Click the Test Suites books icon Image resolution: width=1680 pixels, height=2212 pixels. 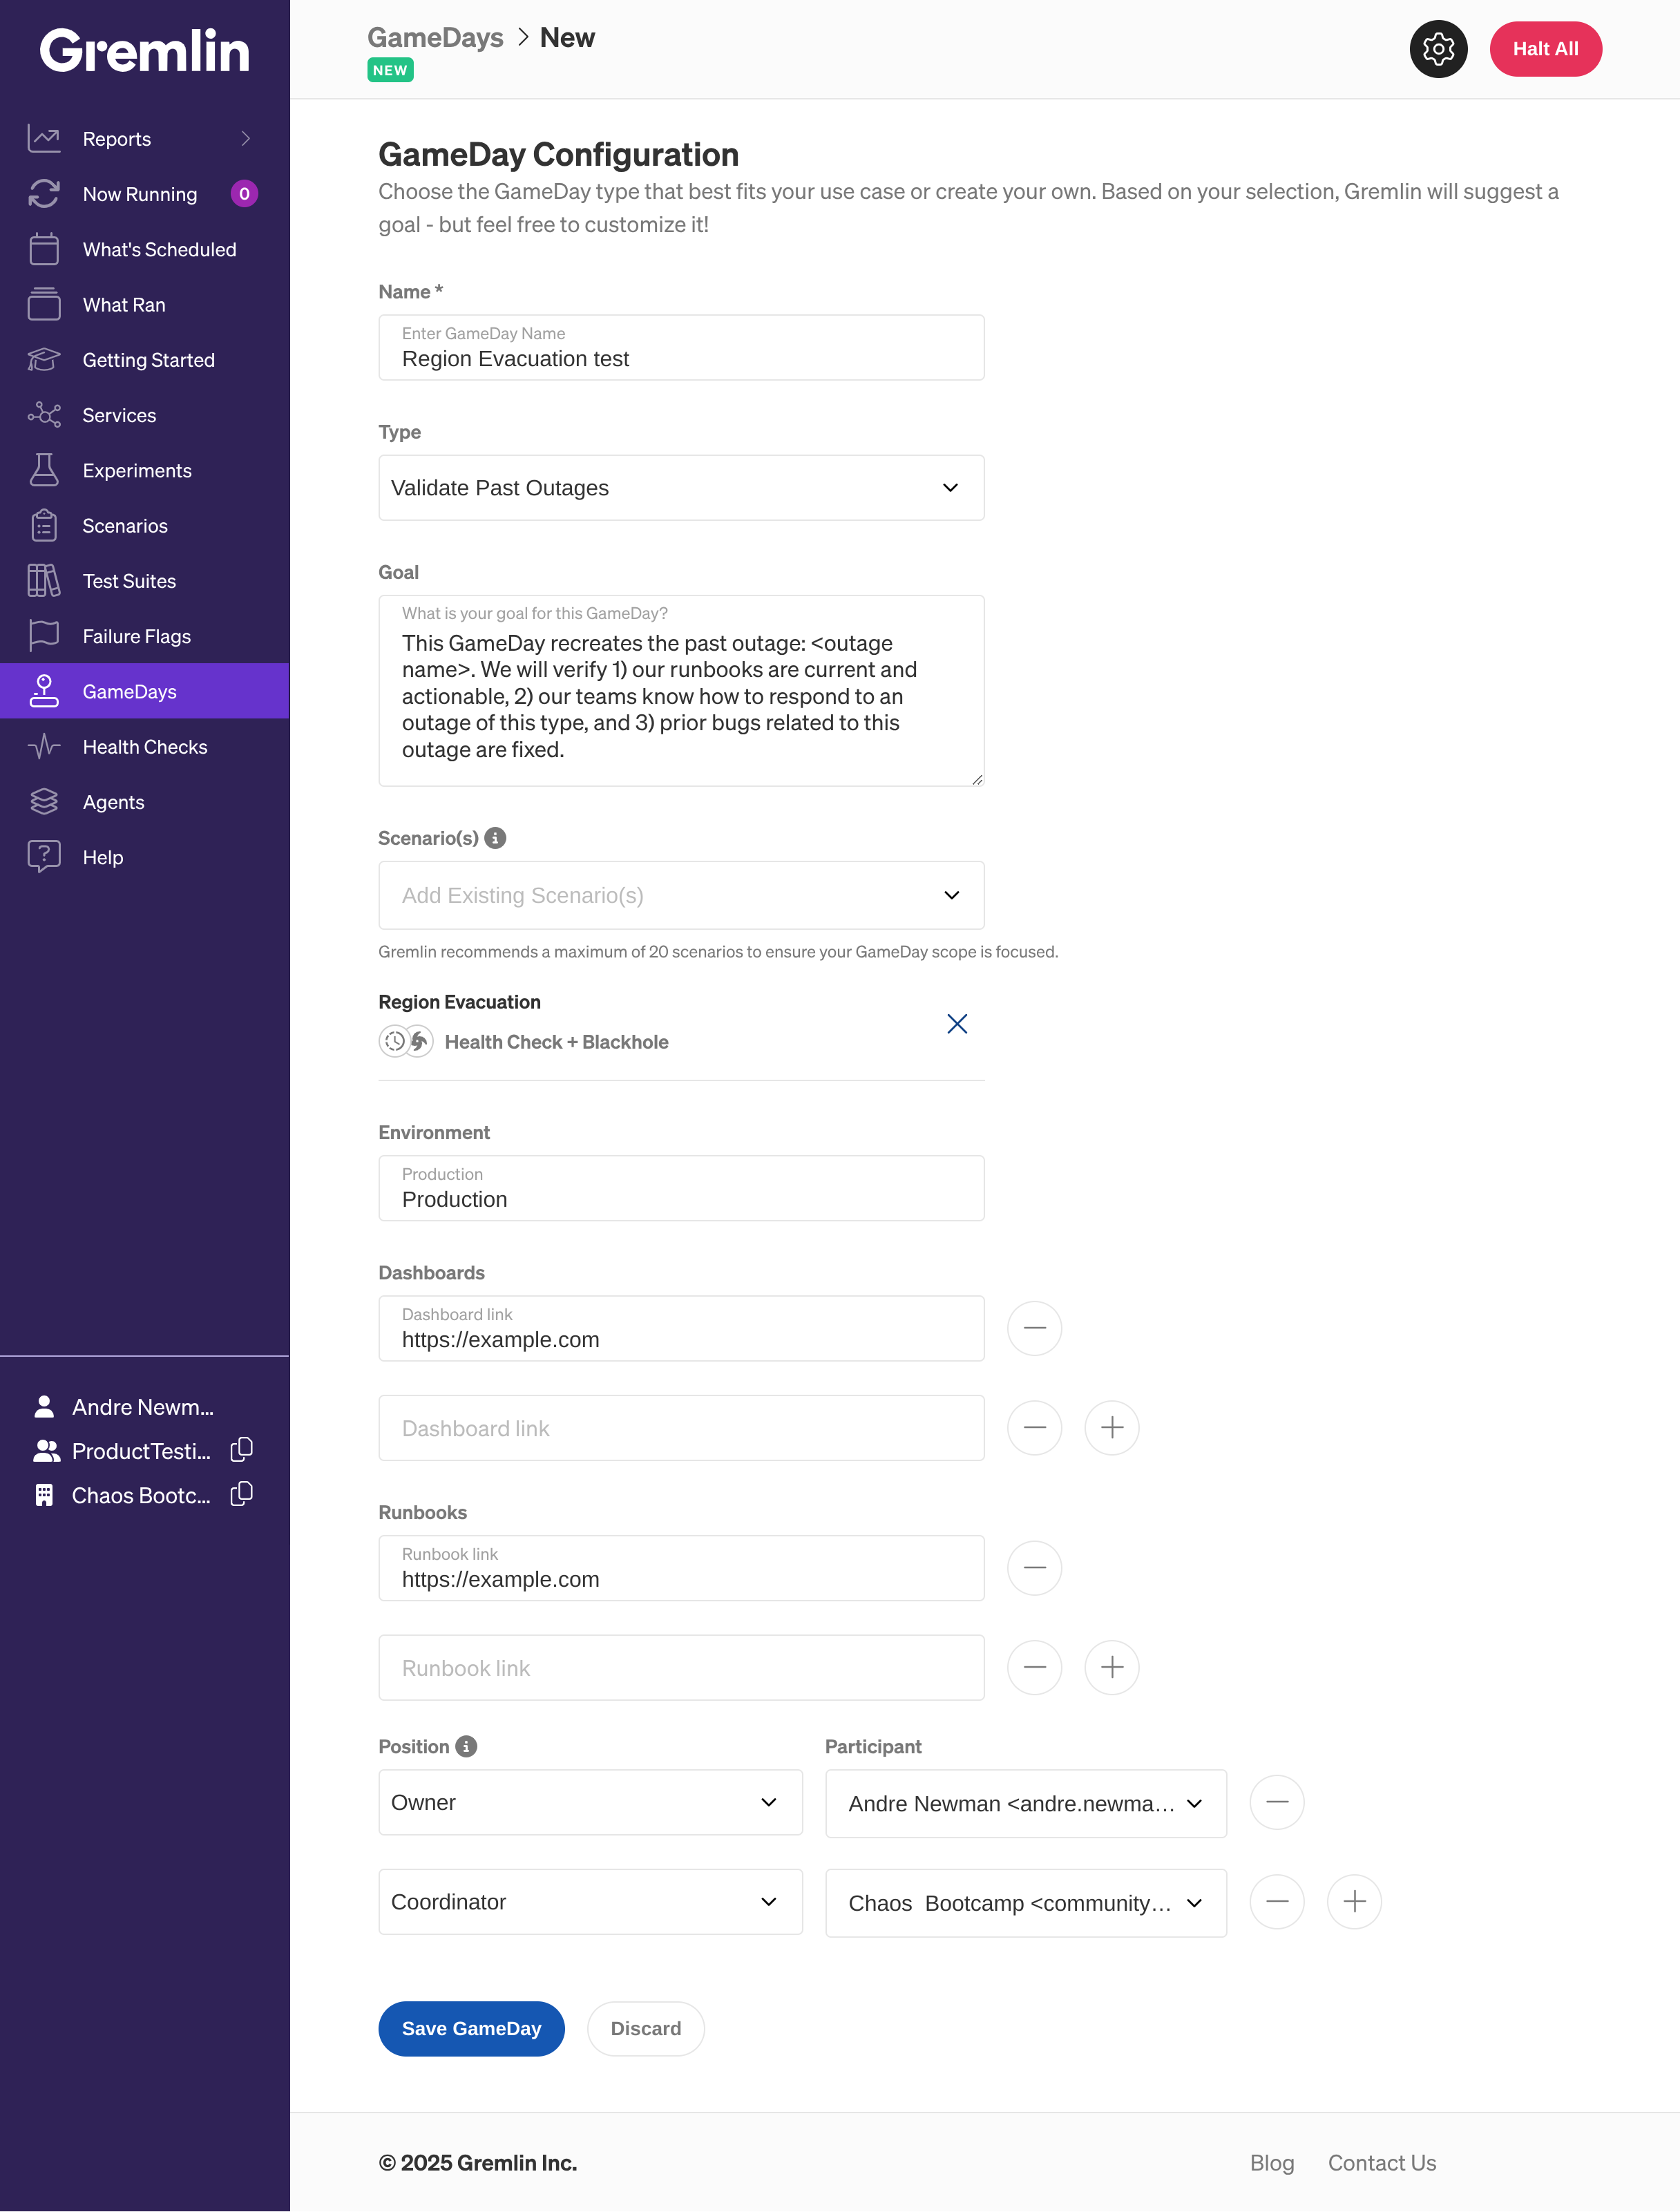pyautogui.click(x=44, y=581)
